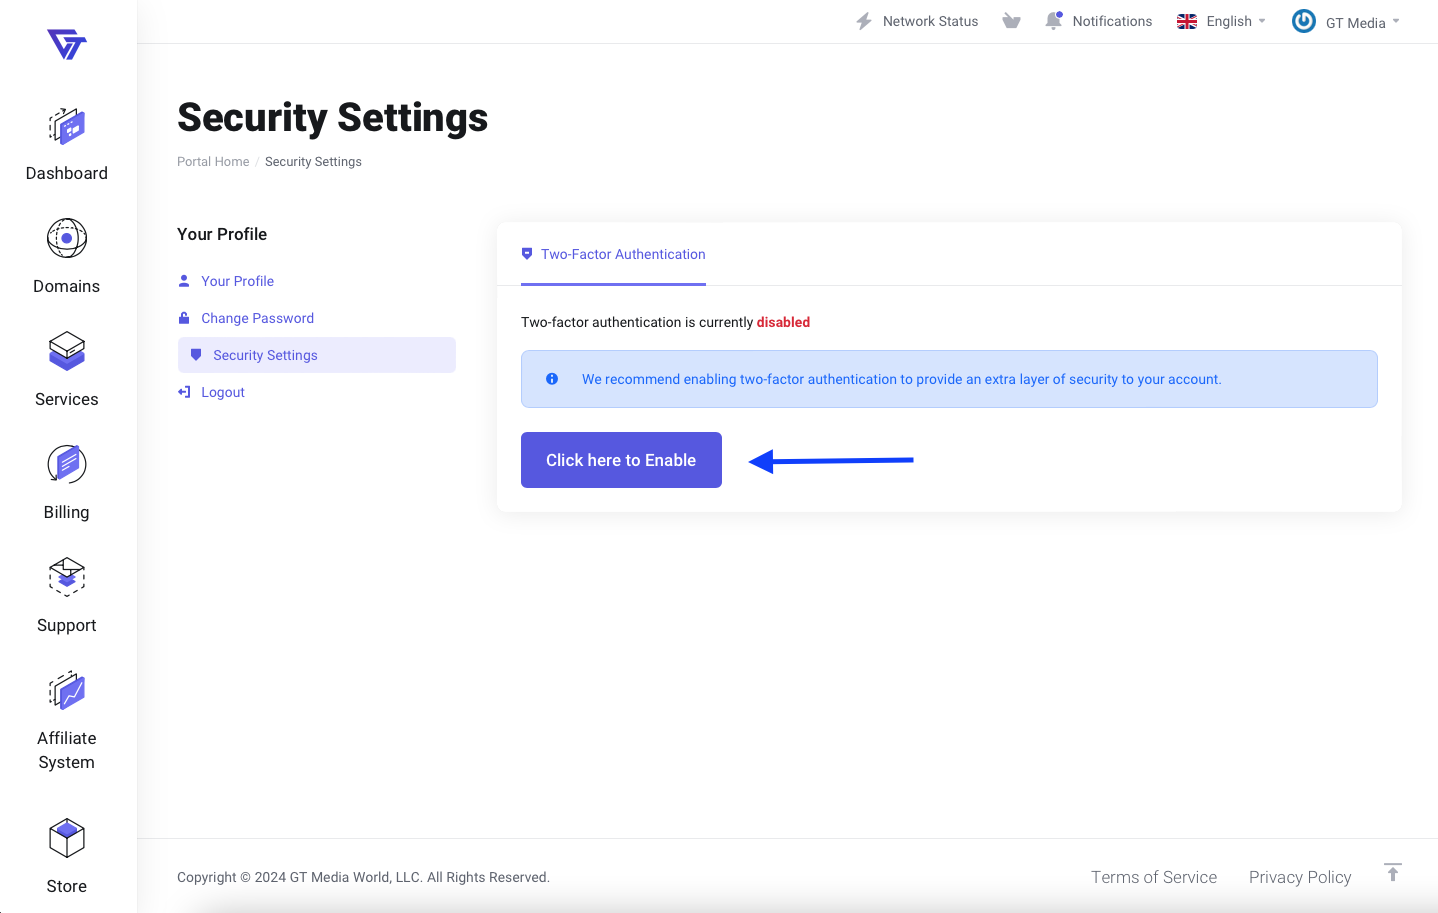The image size is (1438, 913).
Task: Open the Dashboard sidebar icon
Action: 67,128
